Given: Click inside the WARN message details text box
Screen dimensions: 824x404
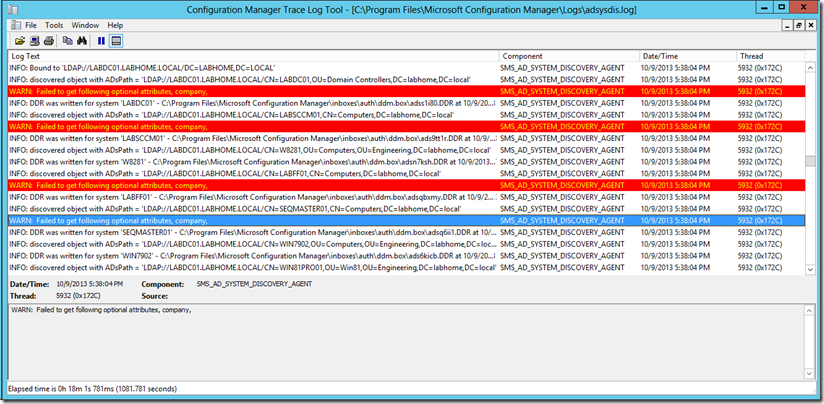Looking at the screenshot, I should point(406,341).
